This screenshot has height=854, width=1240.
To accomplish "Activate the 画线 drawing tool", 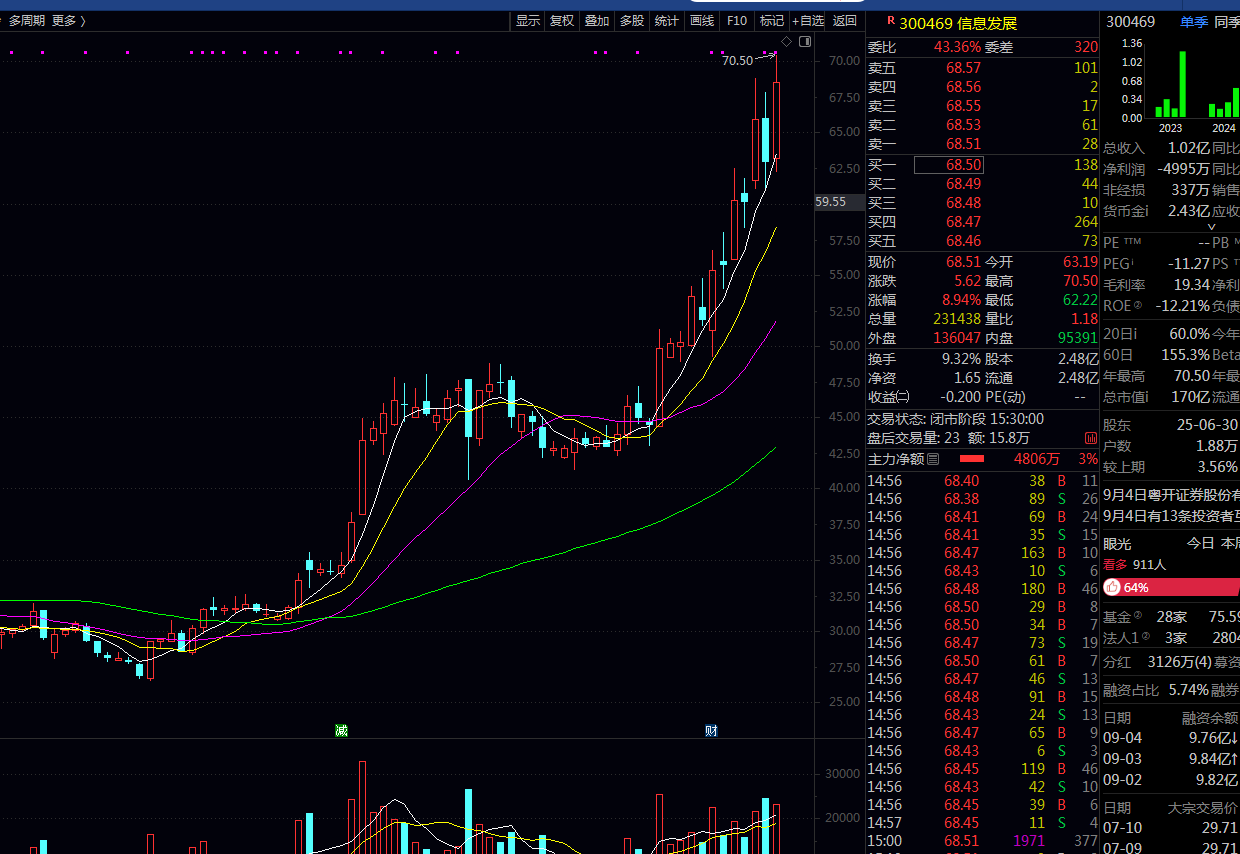I will point(702,21).
